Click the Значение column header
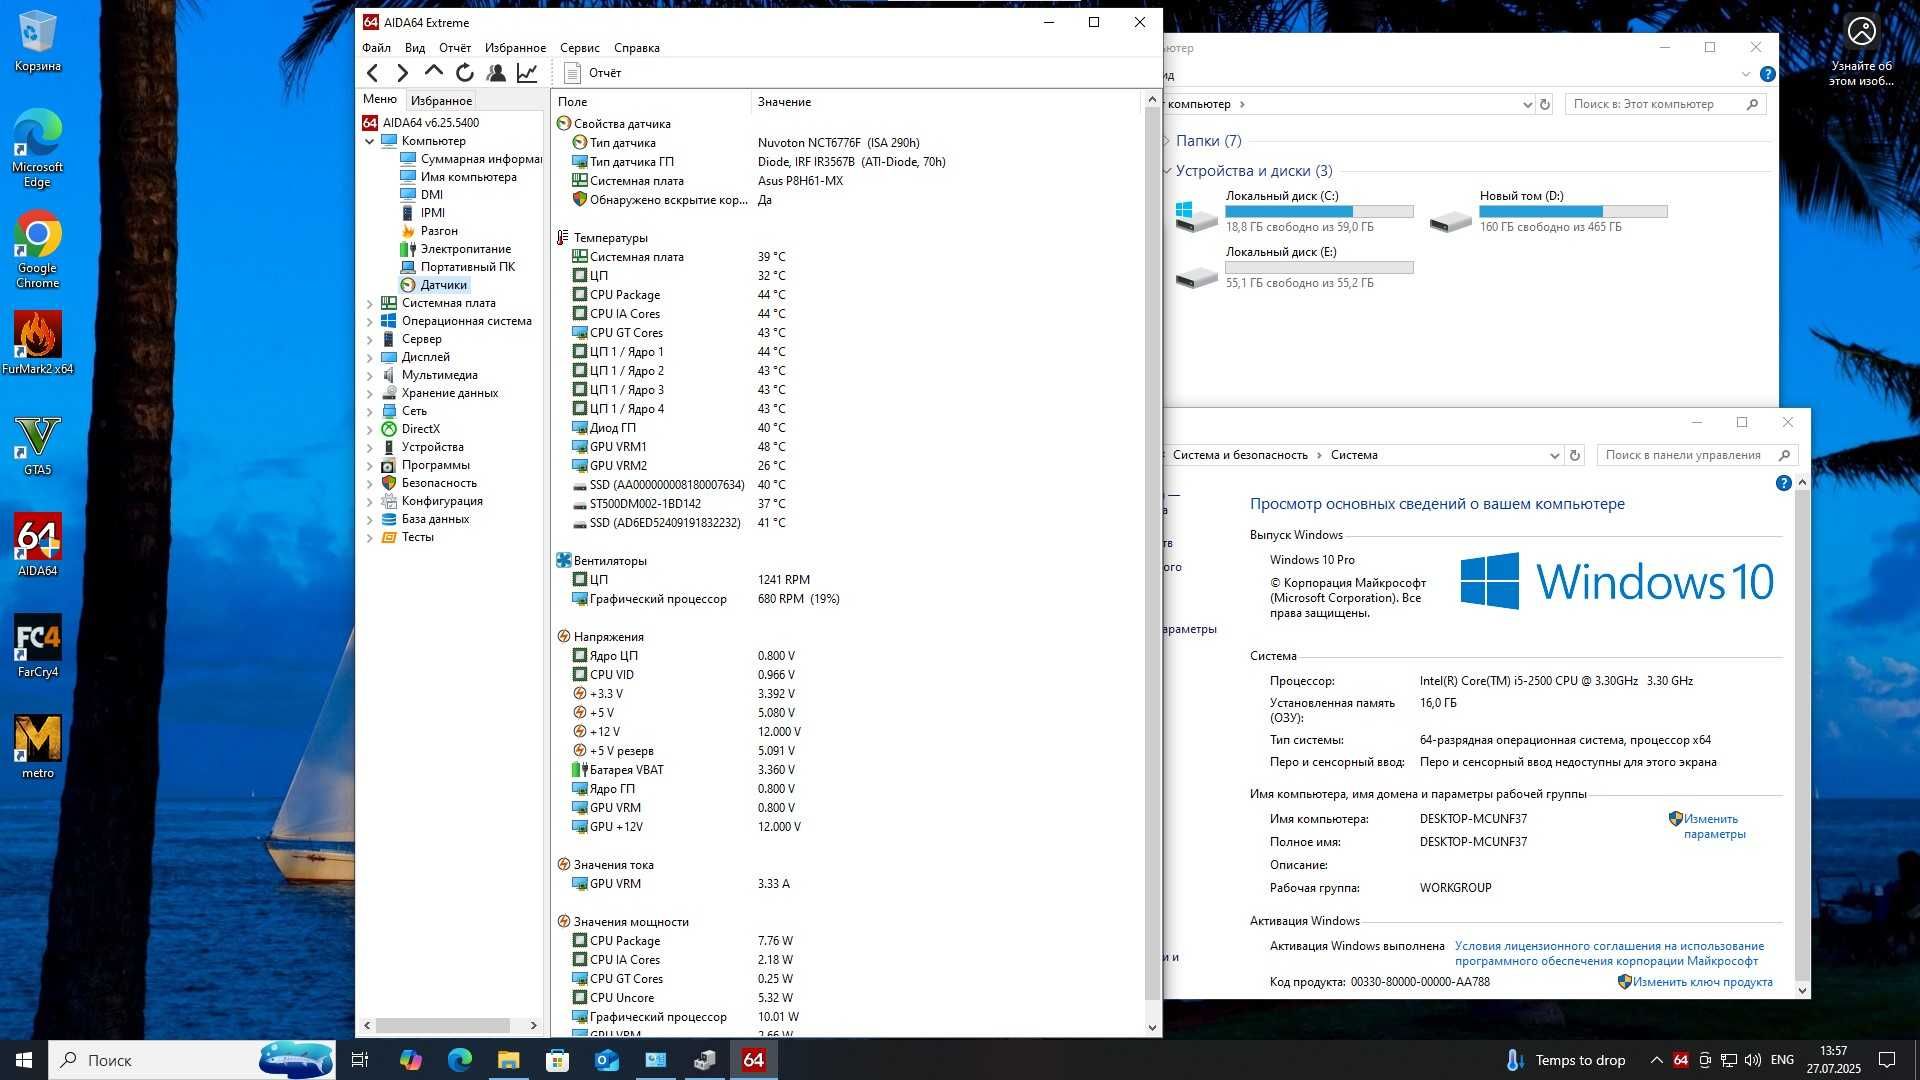Image resolution: width=1920 pixels, height=1080 pixels. (945, 102)
